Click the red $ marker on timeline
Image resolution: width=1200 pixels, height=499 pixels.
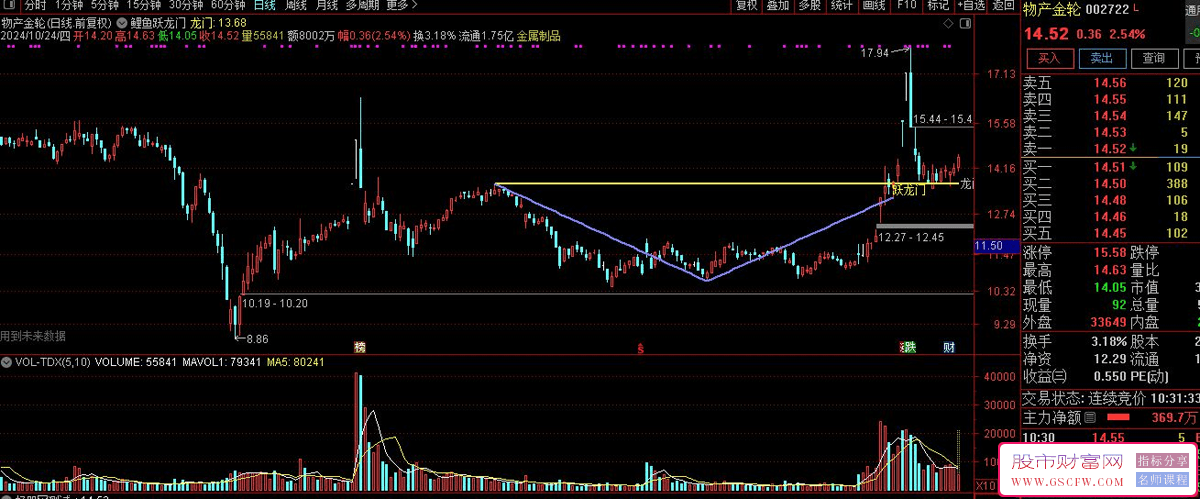tap(640, 348)
